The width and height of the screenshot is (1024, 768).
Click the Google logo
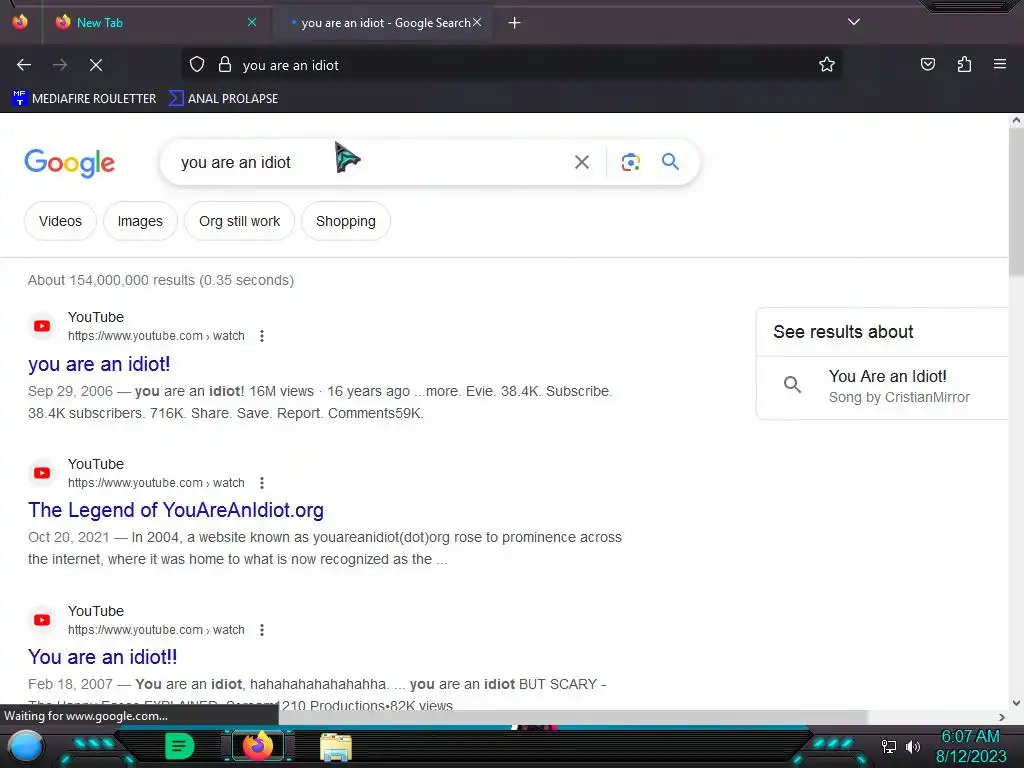pyautogui.click(x=70, y=163)
